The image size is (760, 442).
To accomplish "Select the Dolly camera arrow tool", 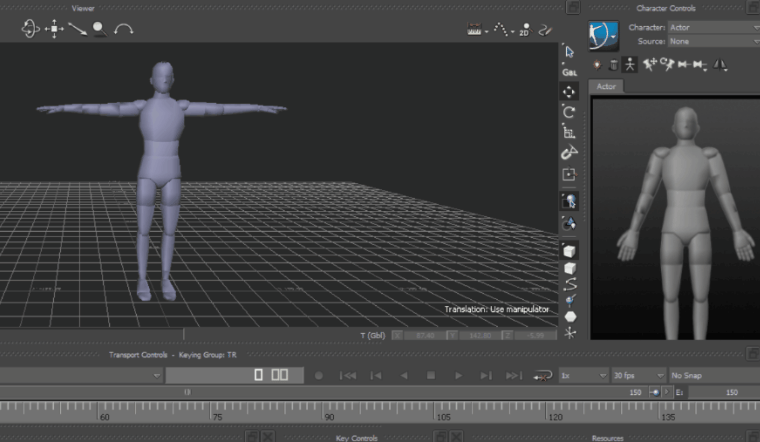I will (78, 29).
